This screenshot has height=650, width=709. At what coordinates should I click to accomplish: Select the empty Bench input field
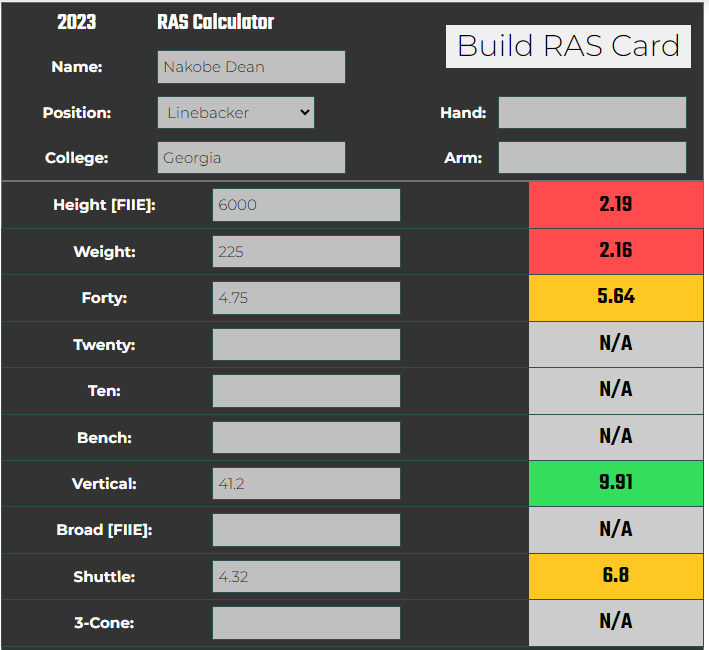tap(306, 437)
